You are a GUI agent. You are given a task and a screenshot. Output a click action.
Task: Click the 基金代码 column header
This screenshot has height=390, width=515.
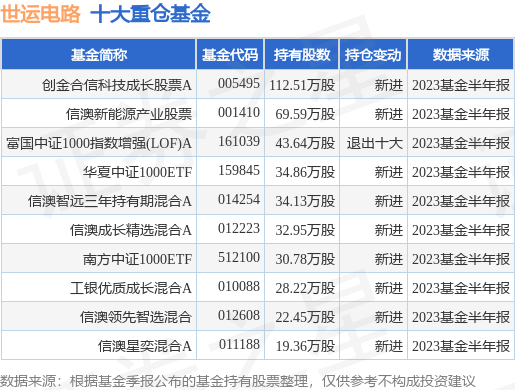[230, 54]
